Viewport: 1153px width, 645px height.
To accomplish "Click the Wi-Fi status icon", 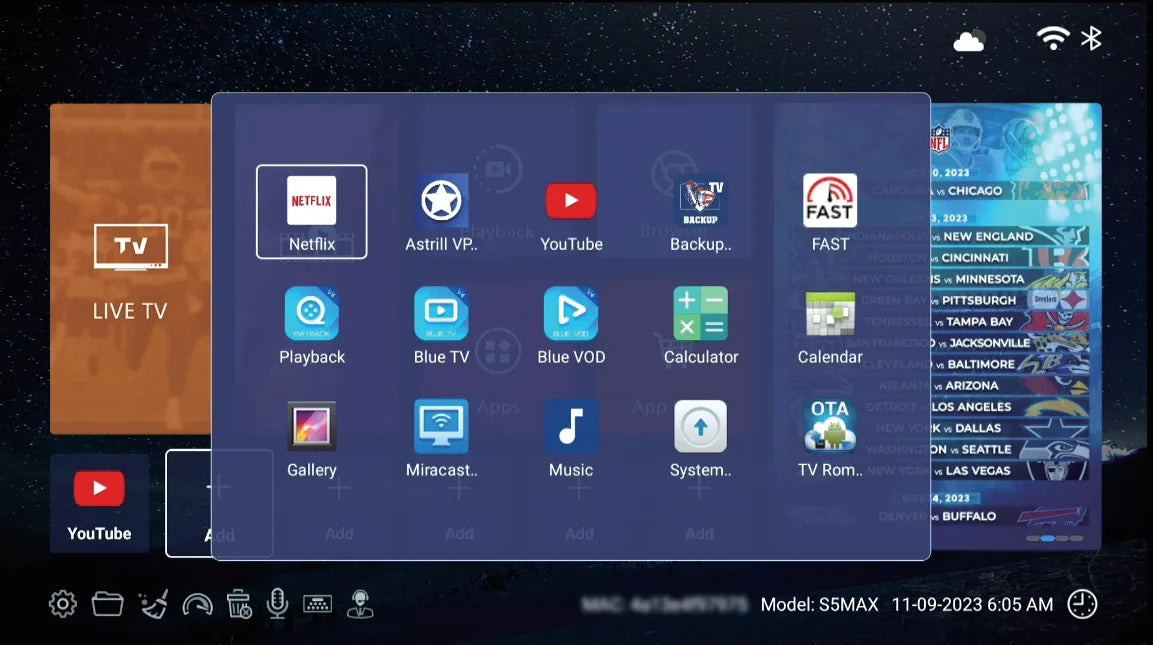I will (x=1053, y=38).
